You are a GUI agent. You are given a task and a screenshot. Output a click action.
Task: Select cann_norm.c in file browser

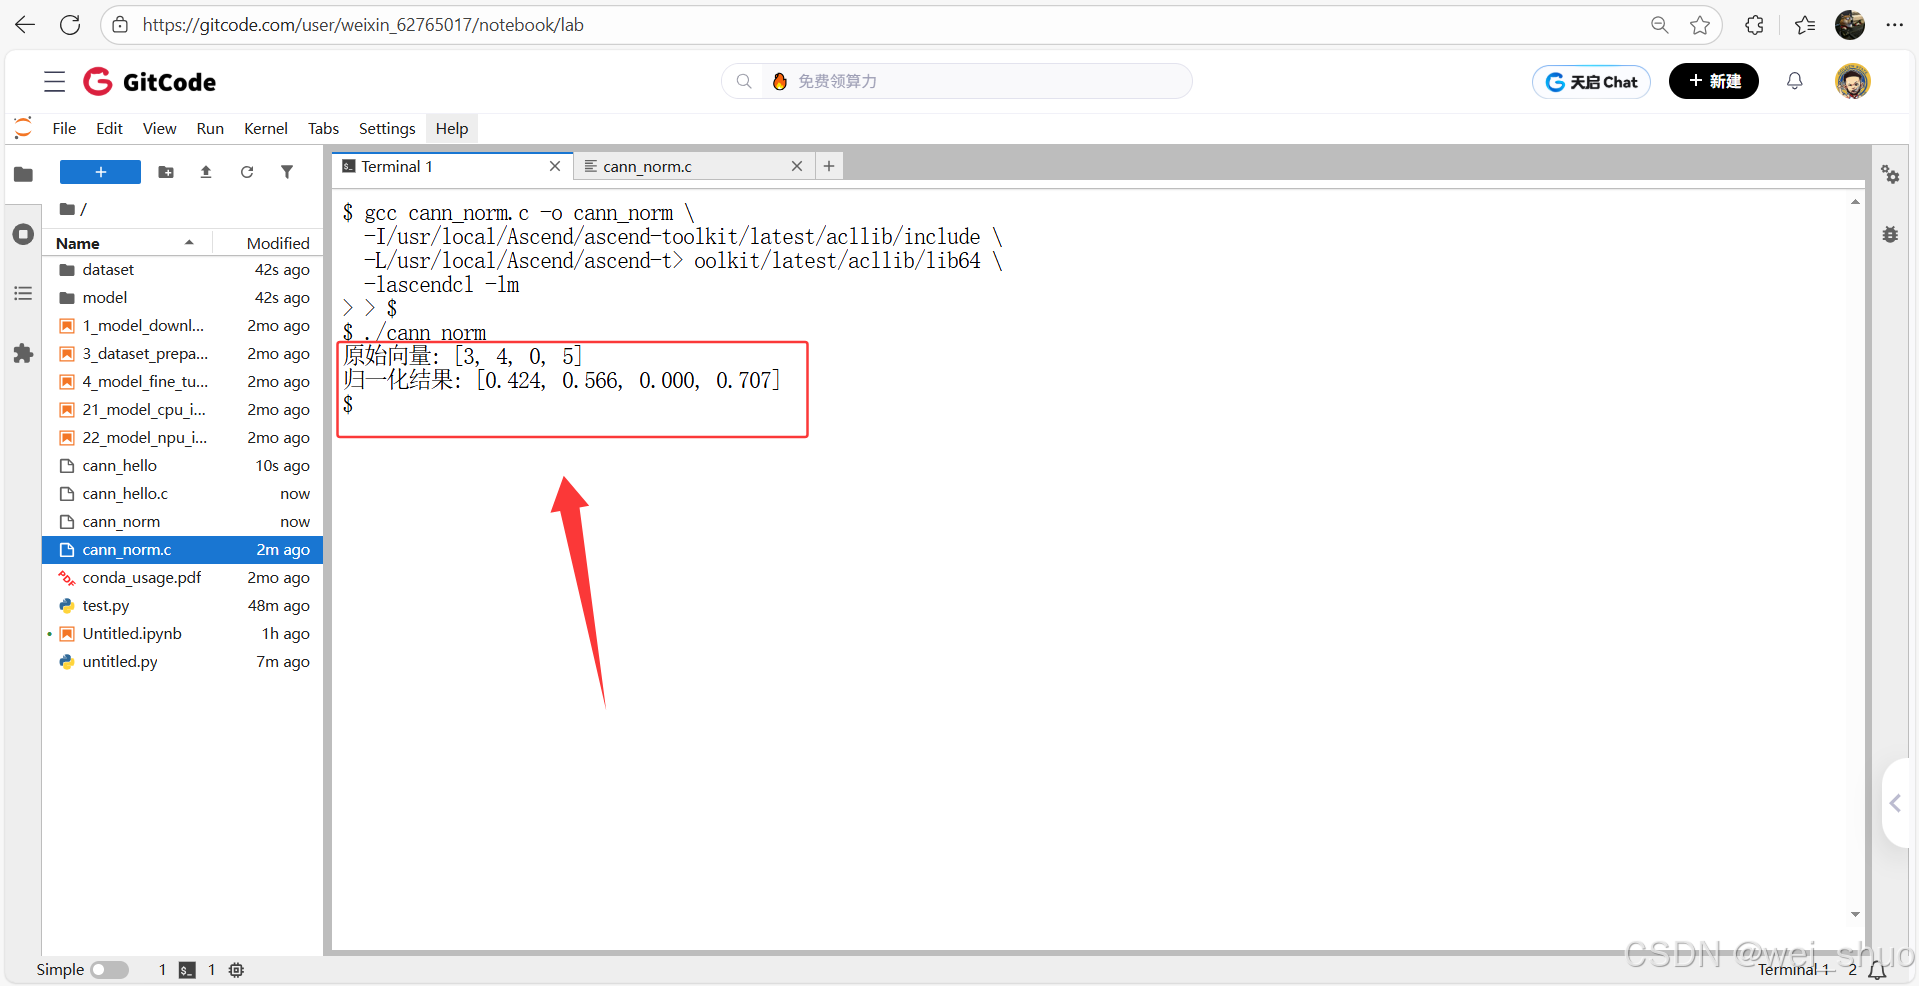(183, 550)
